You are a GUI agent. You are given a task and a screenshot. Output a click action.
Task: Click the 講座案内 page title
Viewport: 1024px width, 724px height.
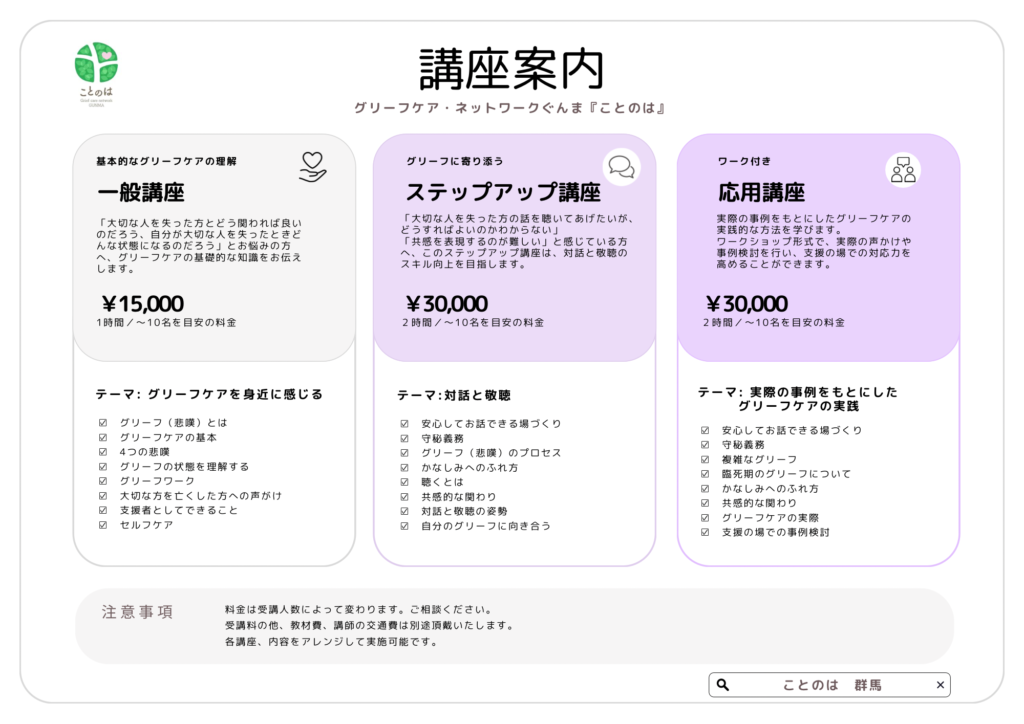coord(511,70)
